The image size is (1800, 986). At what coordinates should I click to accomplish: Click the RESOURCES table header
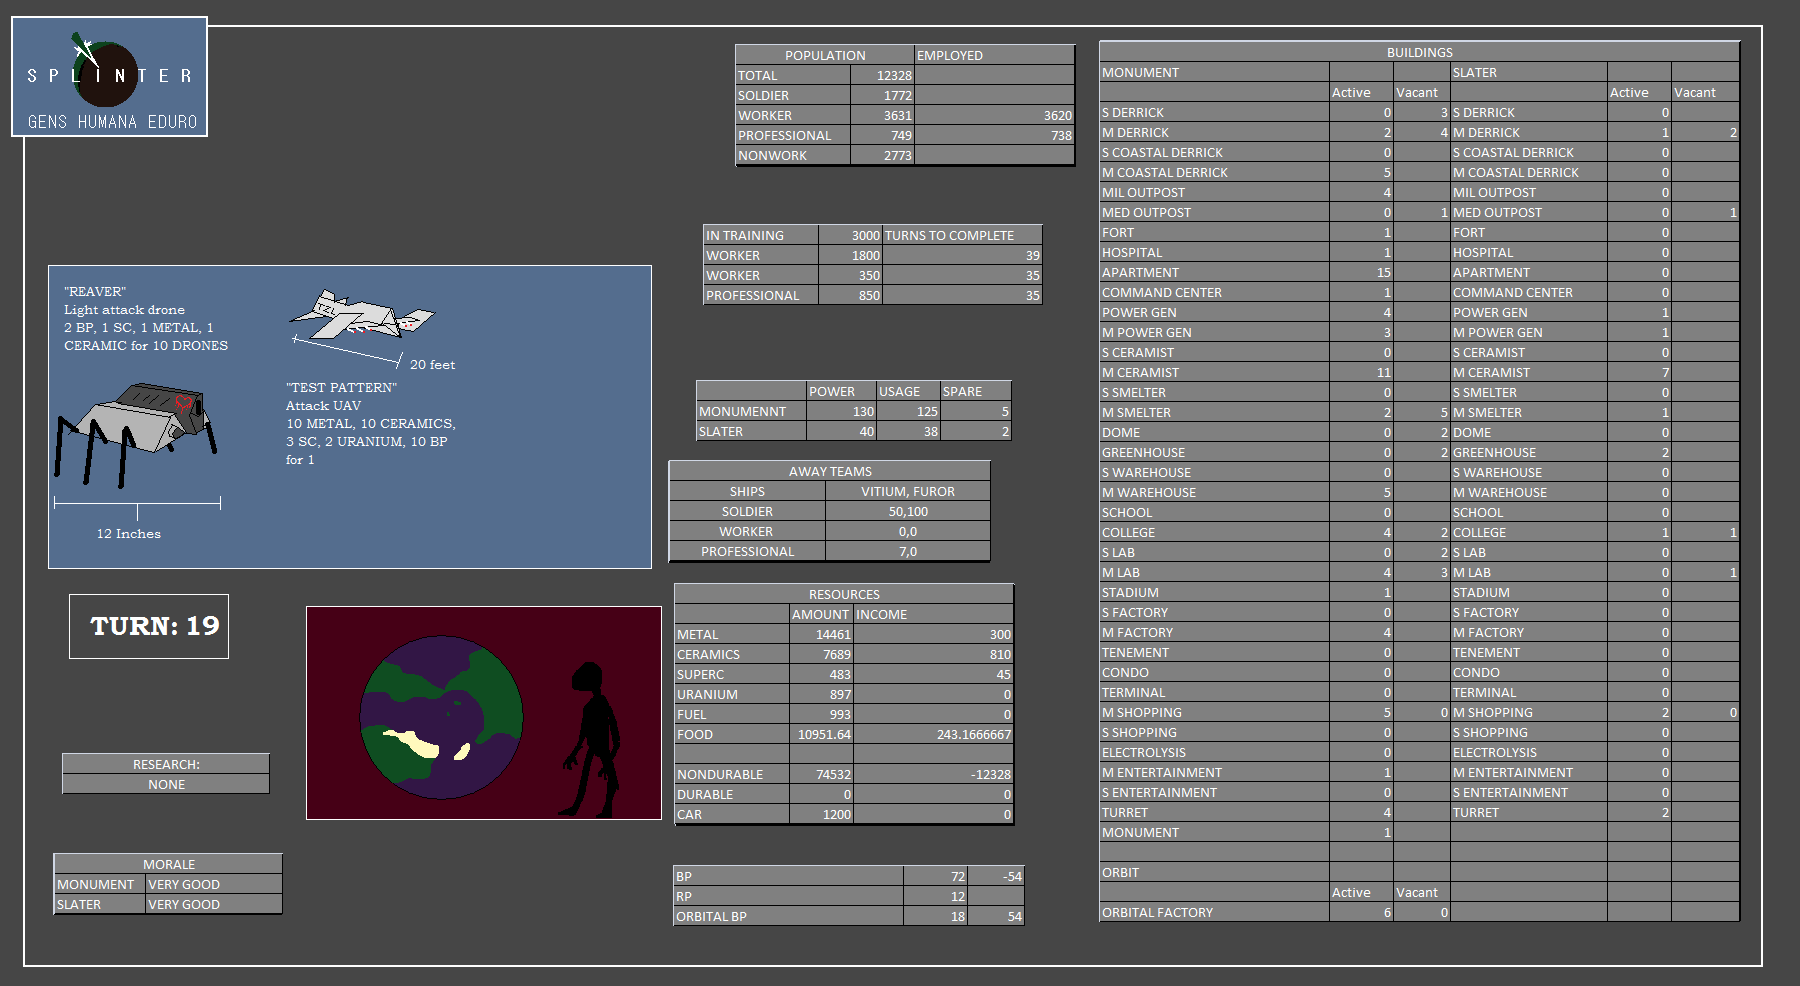point(843,594)
